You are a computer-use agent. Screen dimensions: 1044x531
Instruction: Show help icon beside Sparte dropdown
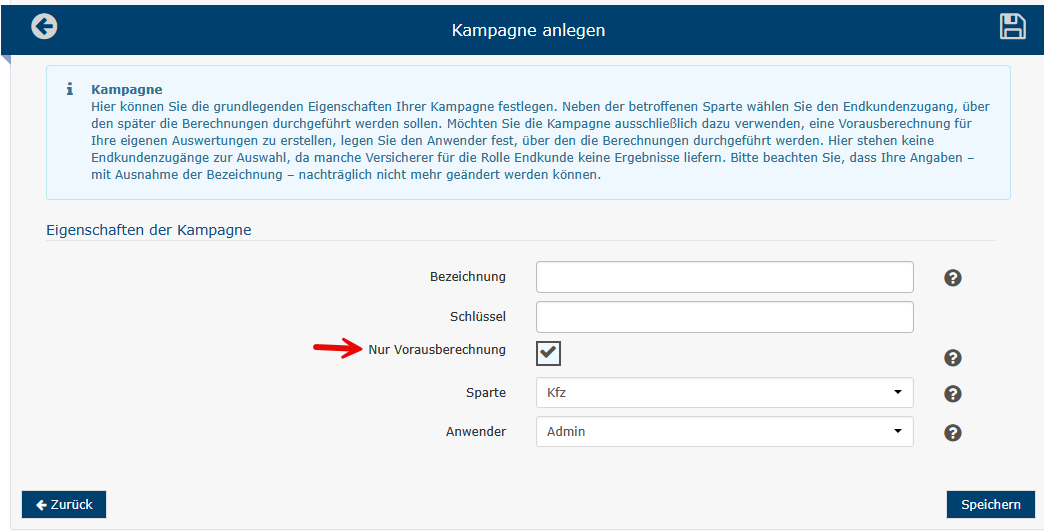click(952, 394)
